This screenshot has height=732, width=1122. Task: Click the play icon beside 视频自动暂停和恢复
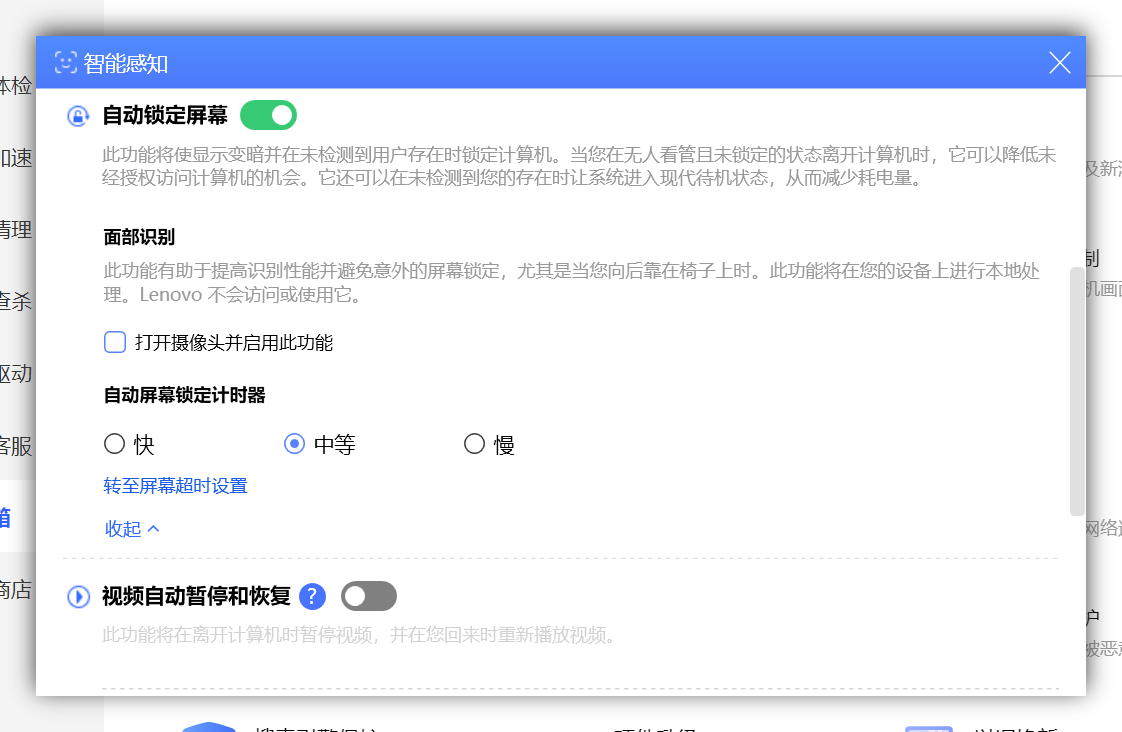[78, 596]
